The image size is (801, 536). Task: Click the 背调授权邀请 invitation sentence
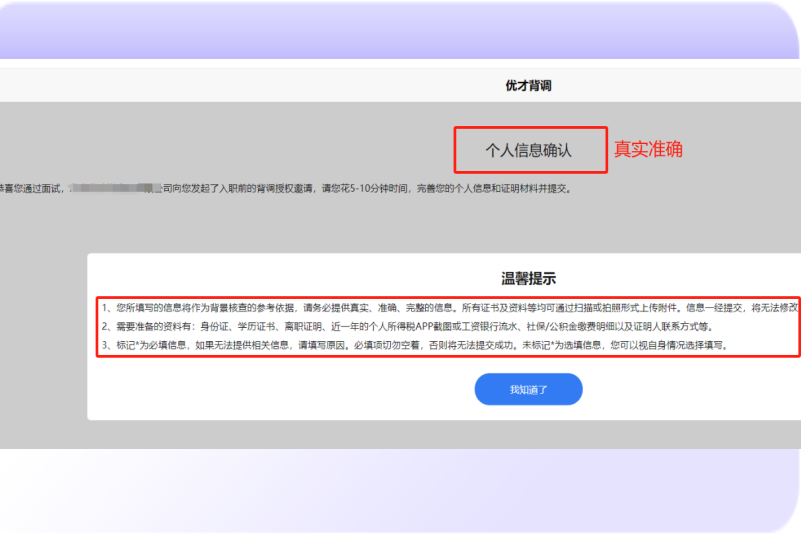[x=286, y=189]
